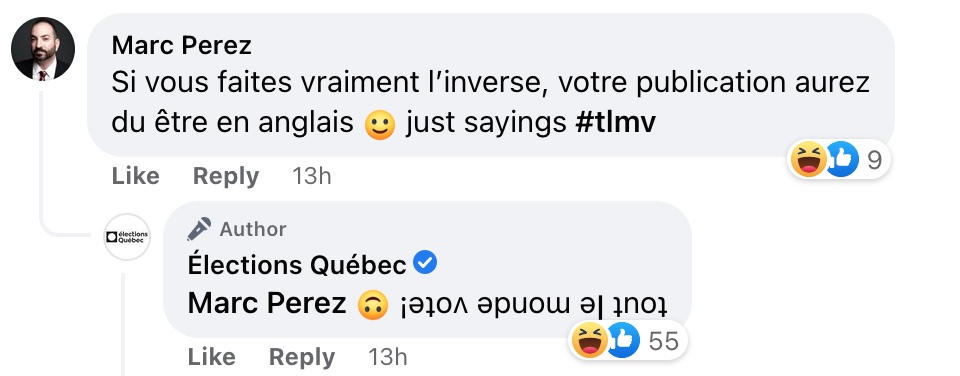Click the Haha reaction icon on Marc's comment
This screenshot has width=960, height=376.
(x=808, y=159)
